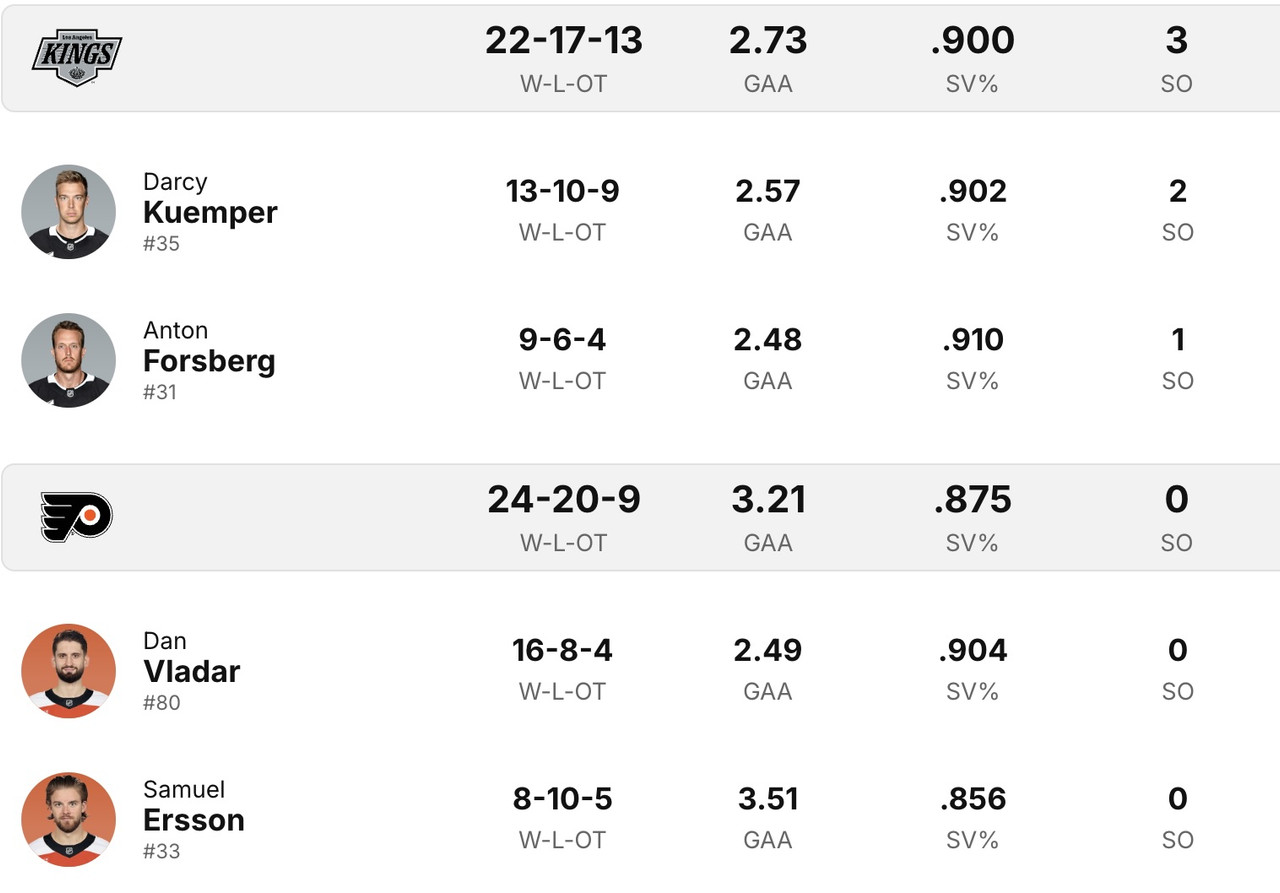This screenshot has height=893, width=1280.
Task: Open Darcy Kuemper's headshot photo
Action: 68,212
